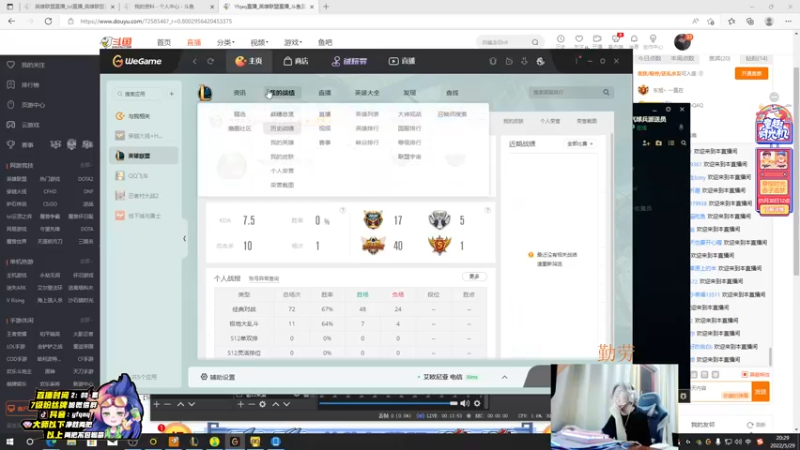Expand Douyu 游戏 dropdown in top navigation
Image resolution: width=800 pixels, height=450 pixels.
coord(293,42)
